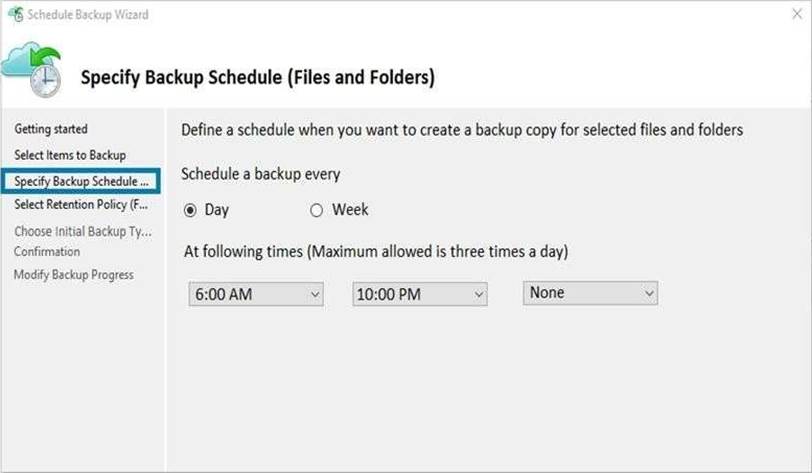Choose the Week schedule option
This screenshot has height=473, width=812.
click(x=317, y=210)
